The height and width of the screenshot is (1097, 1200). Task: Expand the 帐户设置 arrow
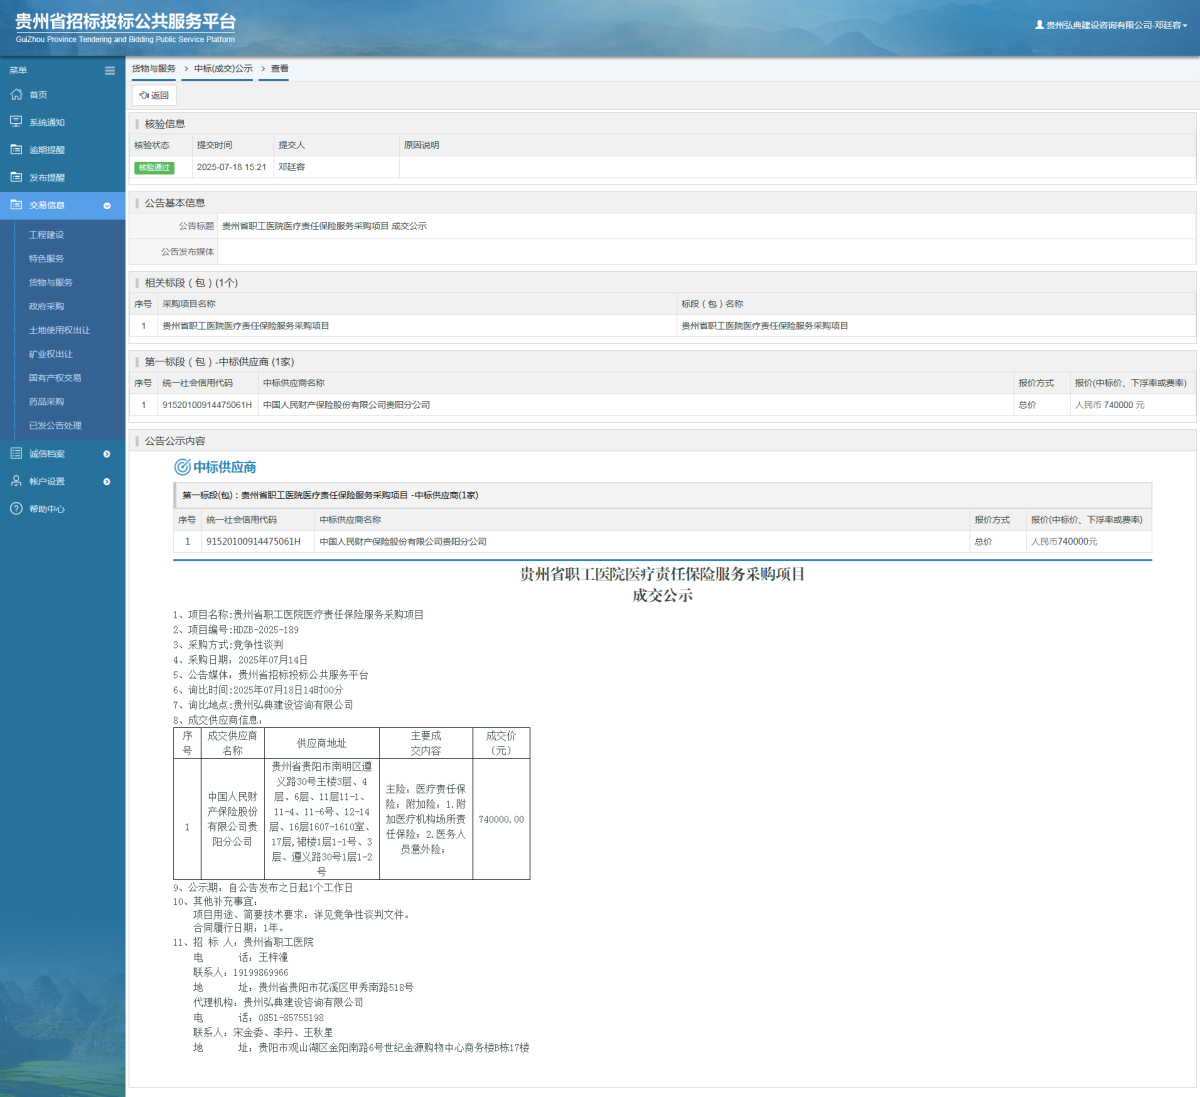tap(107, 482)
